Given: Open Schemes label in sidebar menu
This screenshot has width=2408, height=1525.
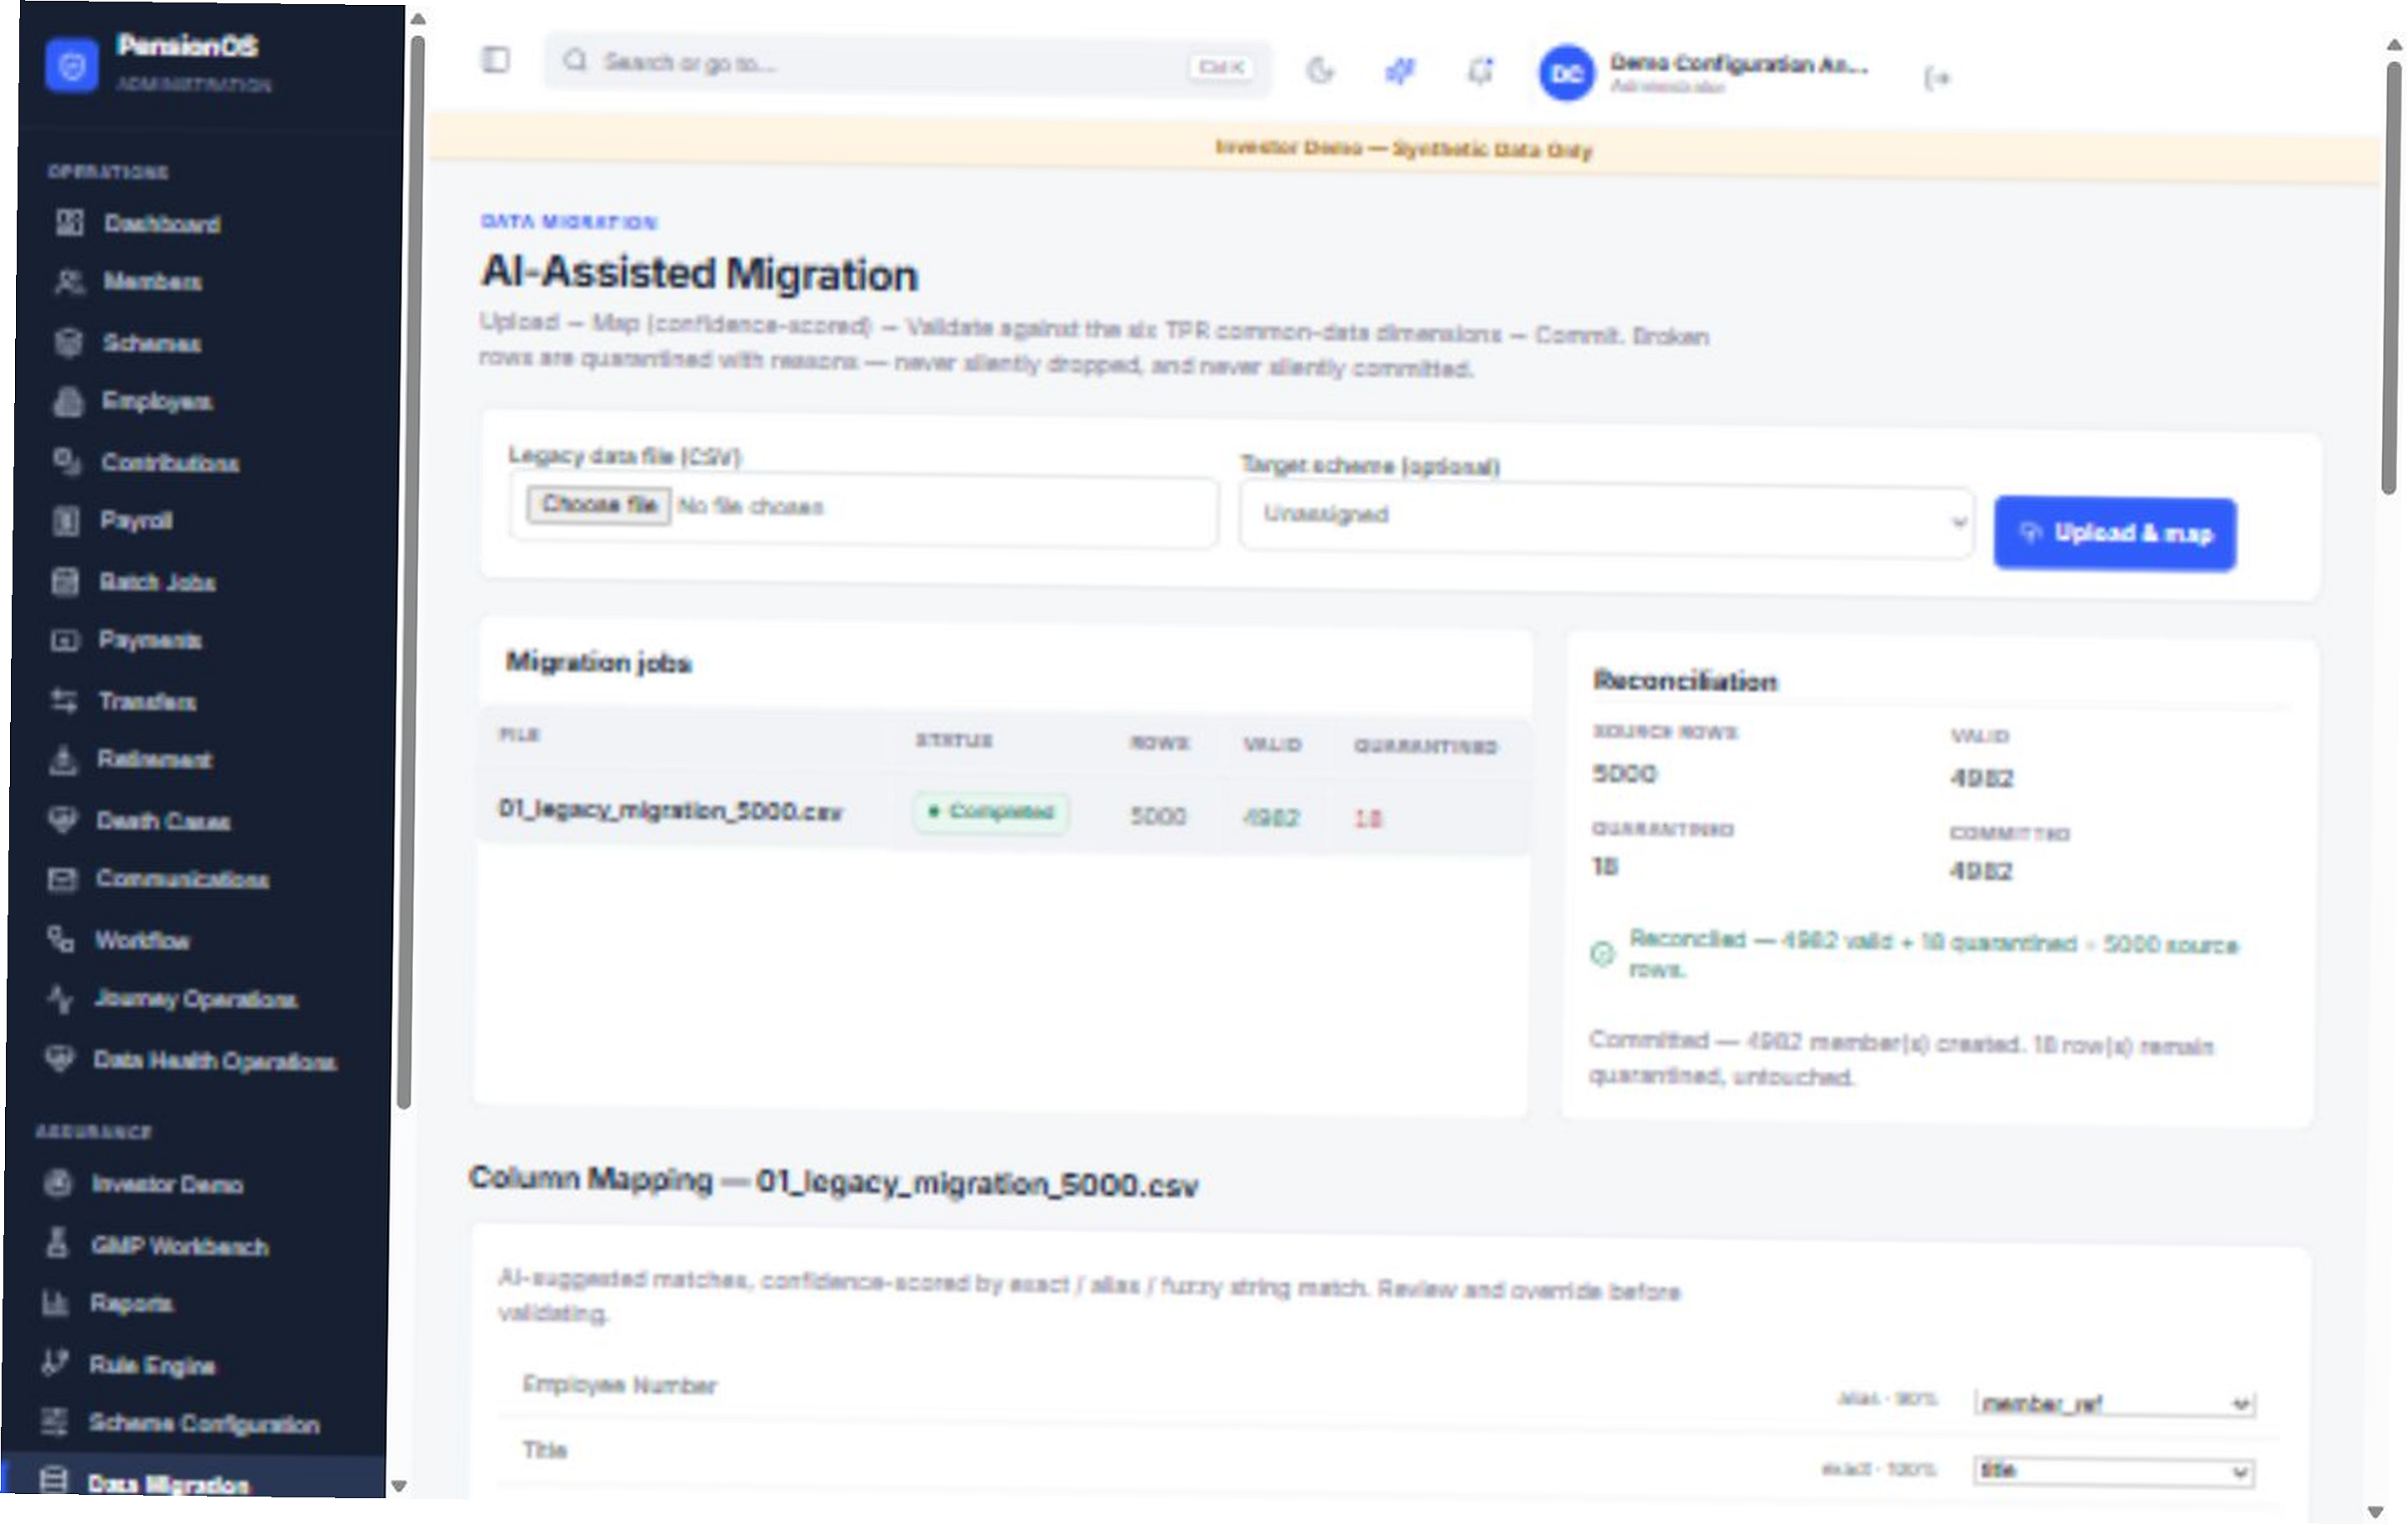Looking at the screenshot, I should click(152, 343).
